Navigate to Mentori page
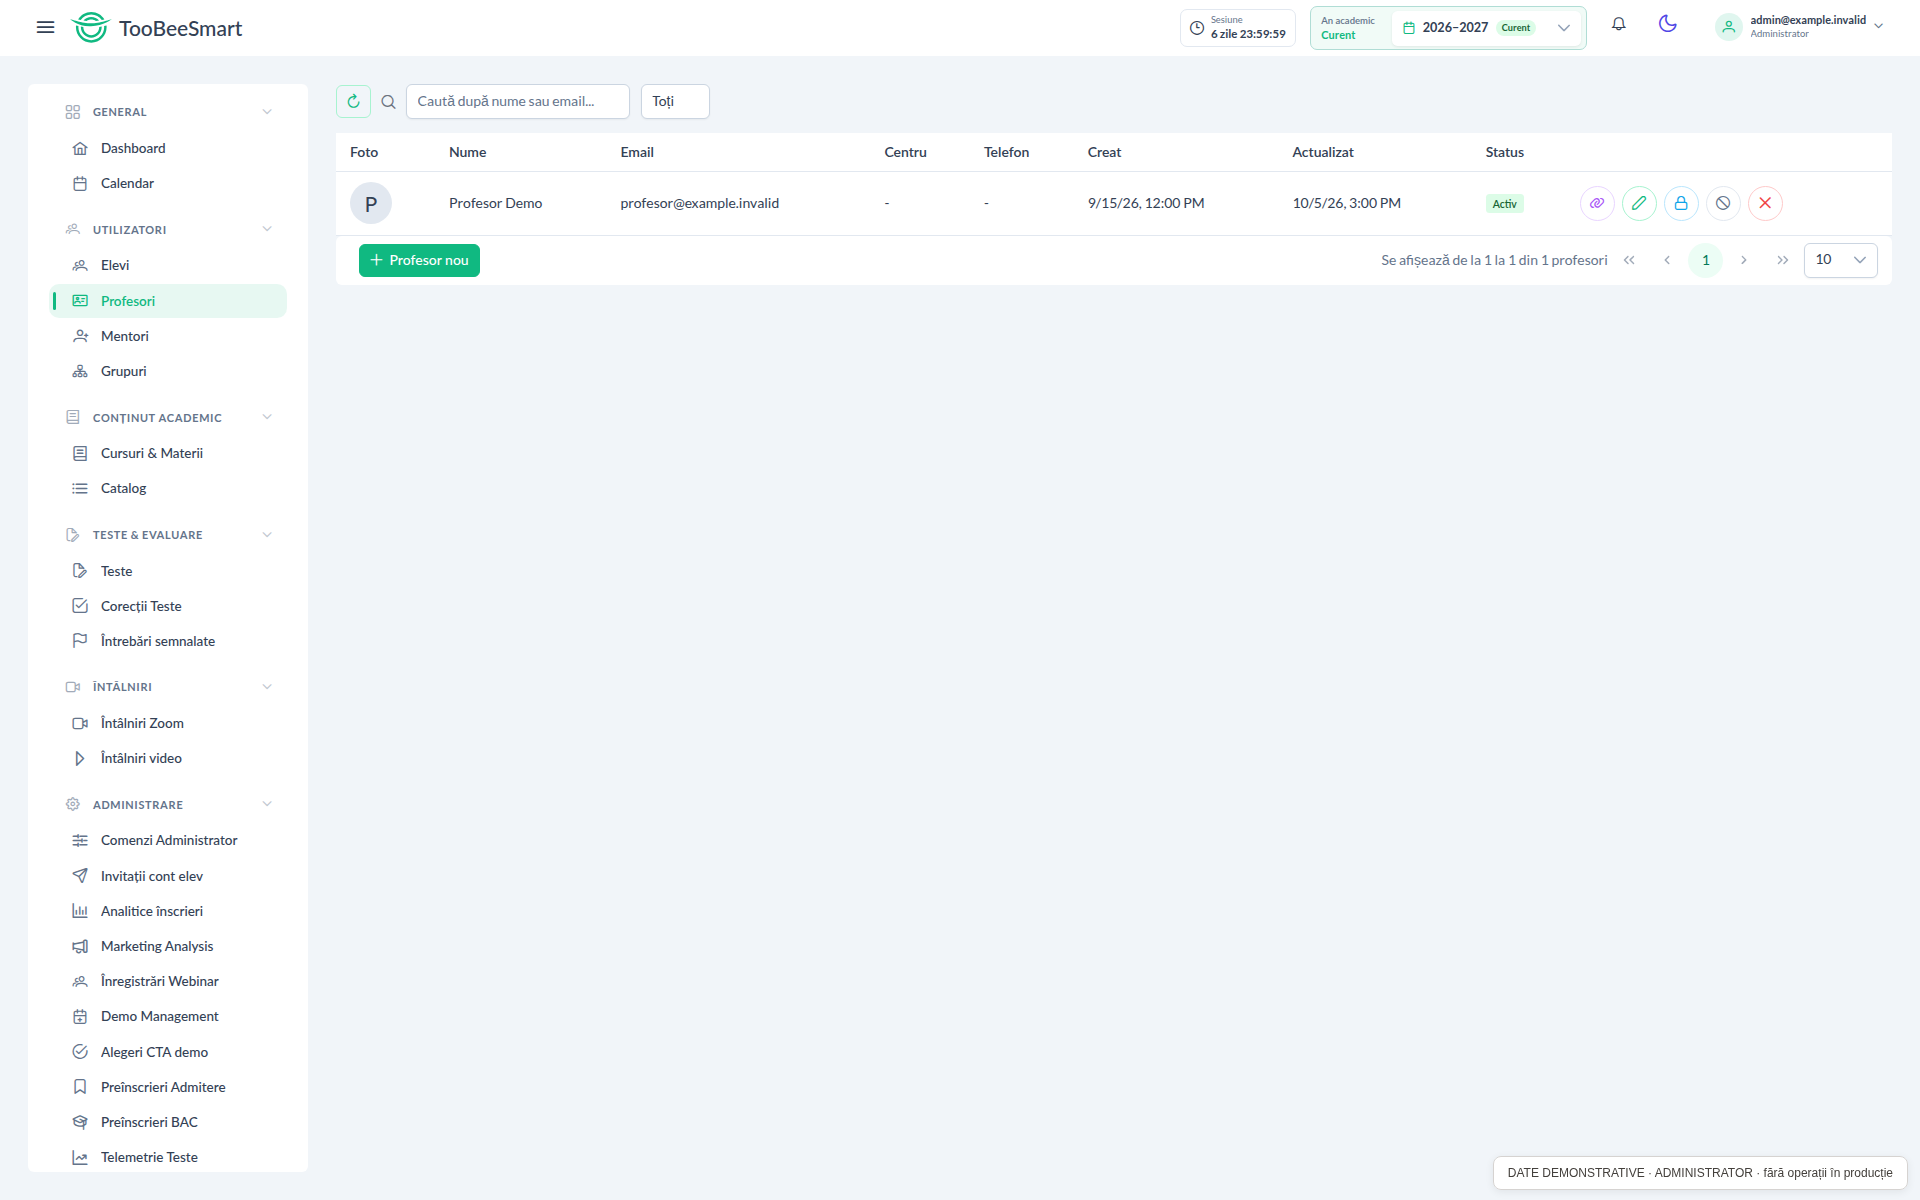 point(168,336)
